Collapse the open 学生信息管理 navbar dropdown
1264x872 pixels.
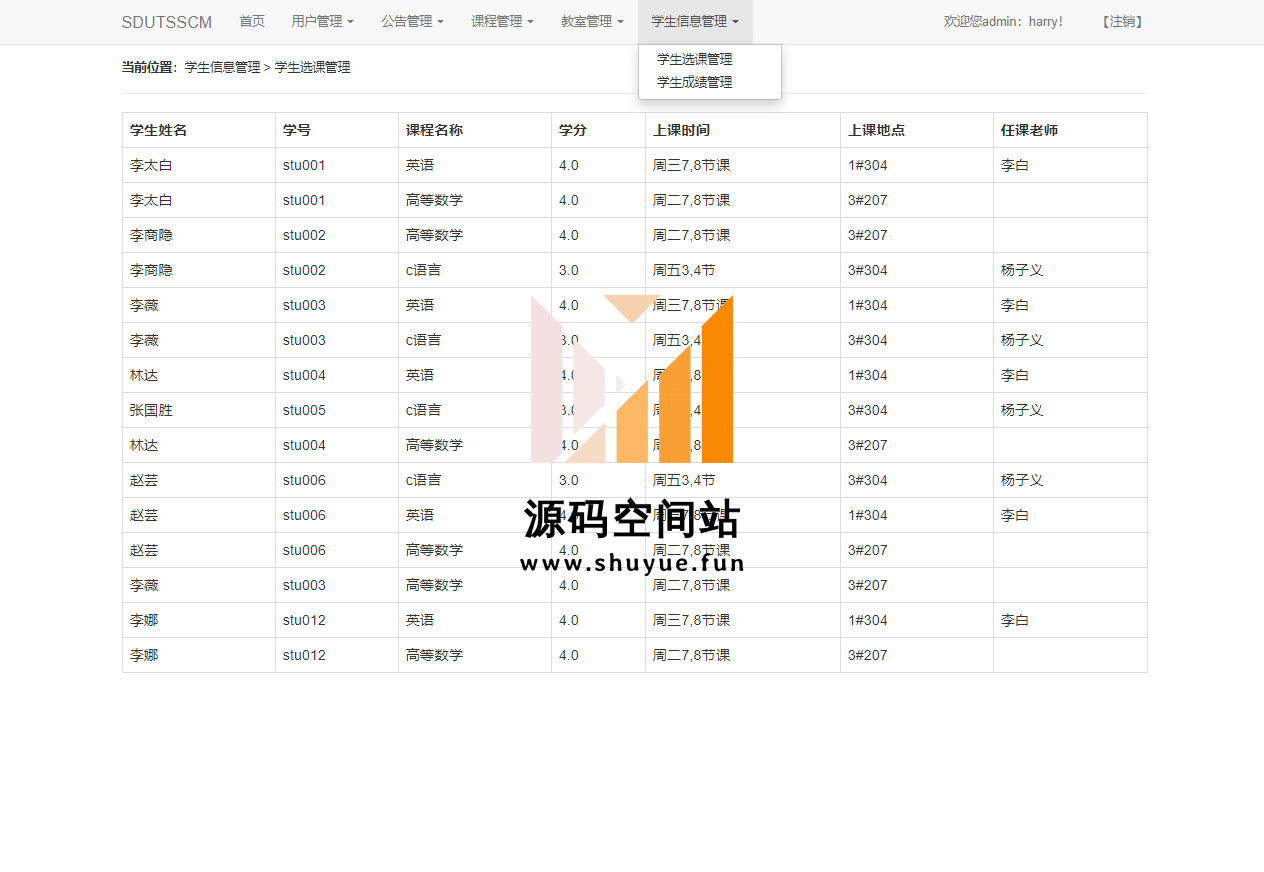pyautogui.click(x=695, y=21)
